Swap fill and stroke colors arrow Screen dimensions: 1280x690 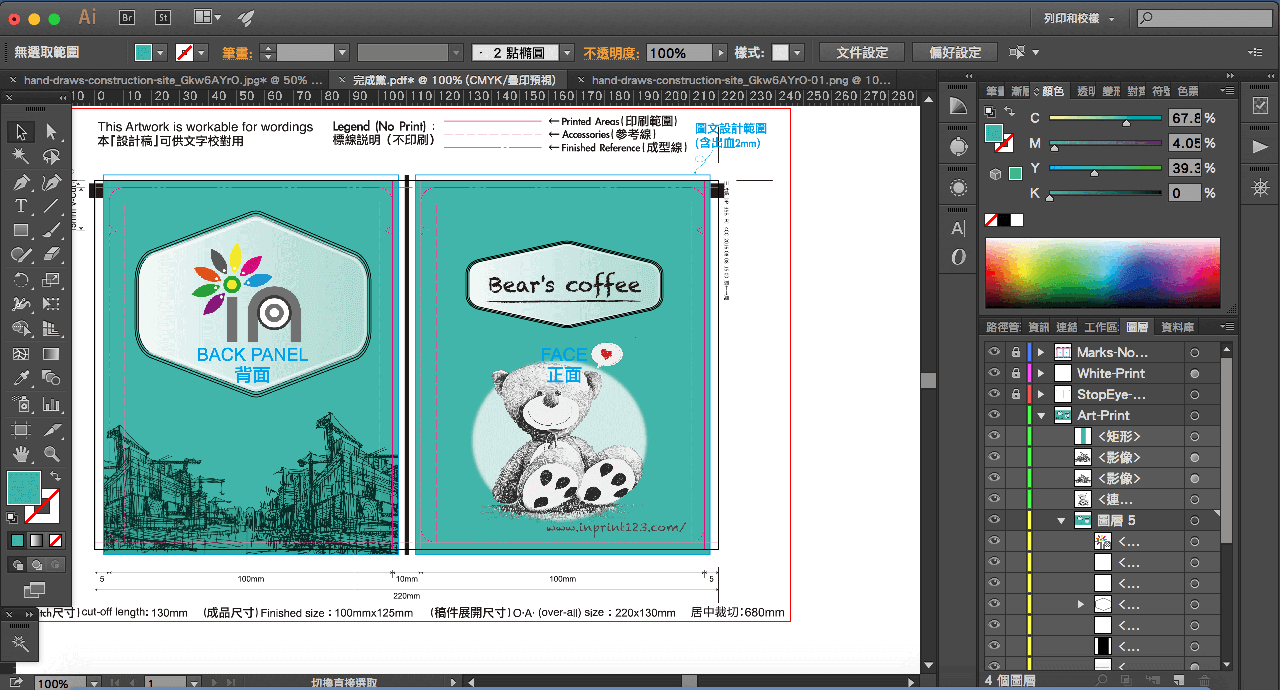click(56, 476)
